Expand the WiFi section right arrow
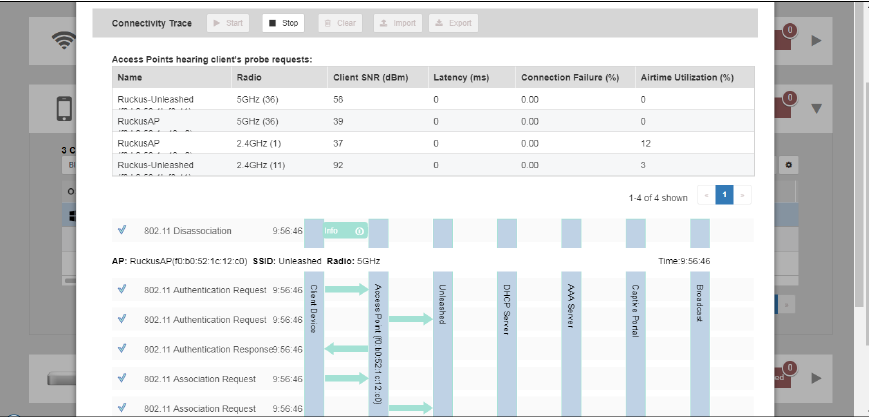Viewport: 869px width, 417px height. 816,41
